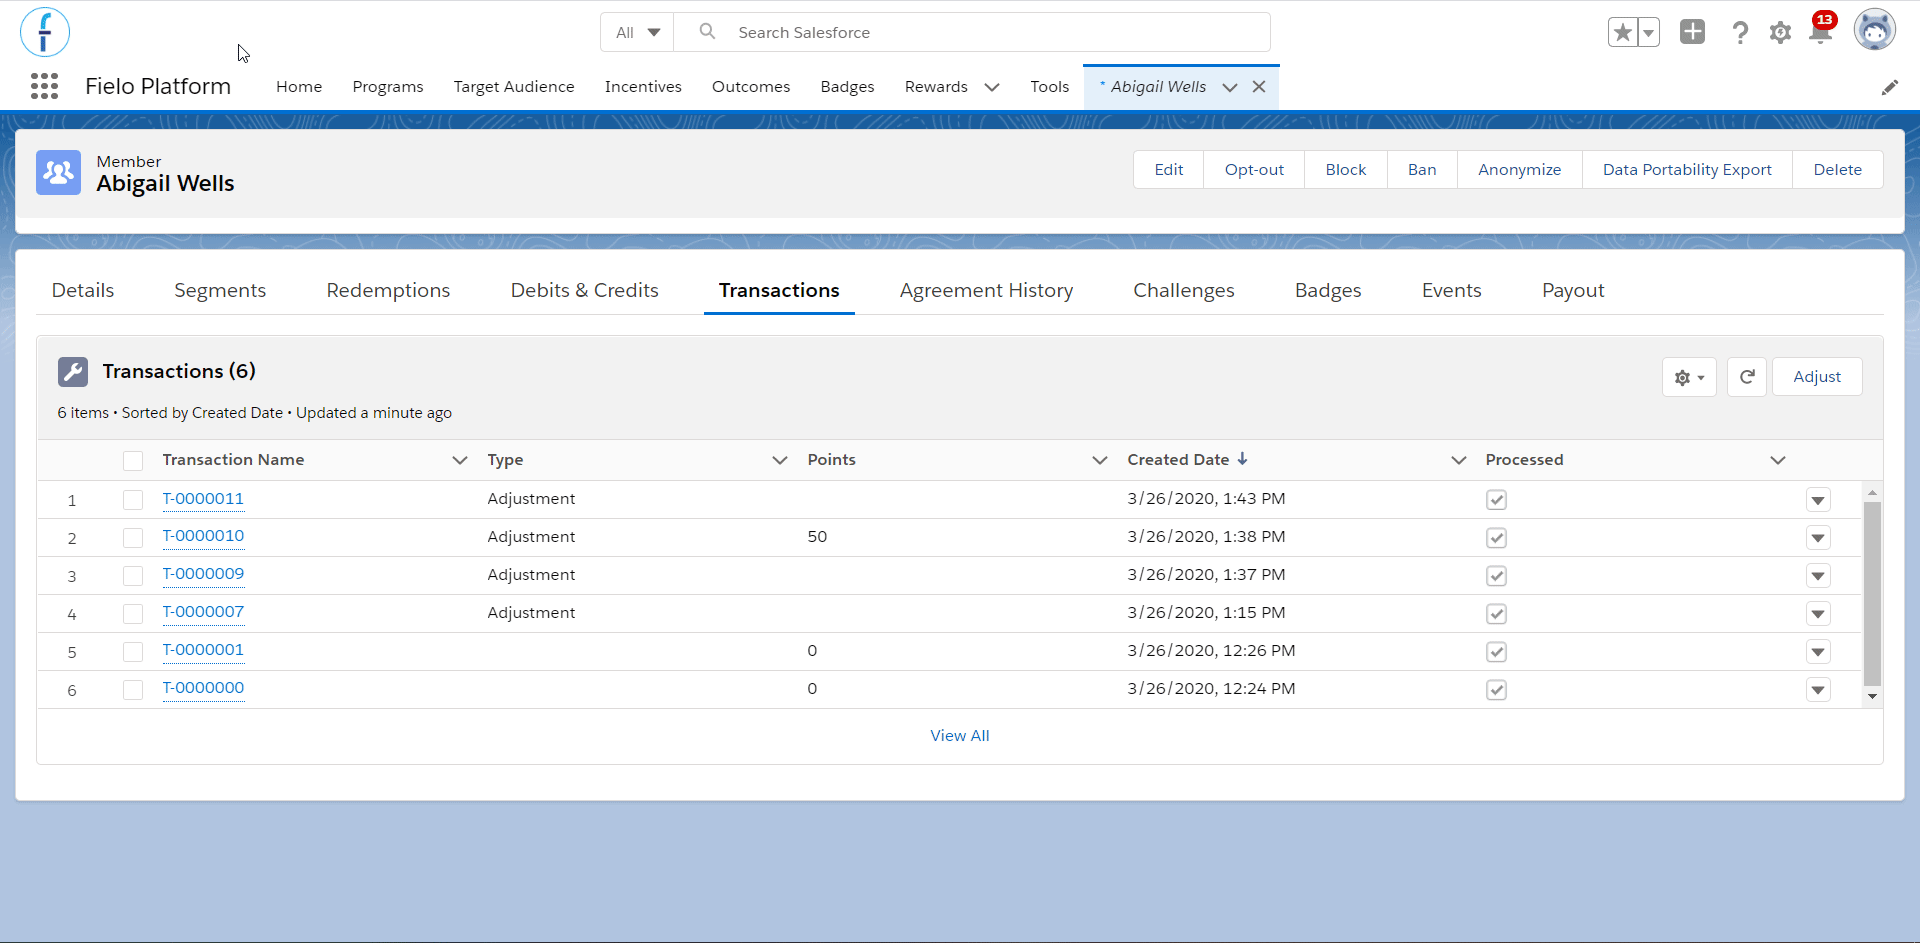Open Transaction Name column menu
The image size is (1920, 943).
point(460,460)
